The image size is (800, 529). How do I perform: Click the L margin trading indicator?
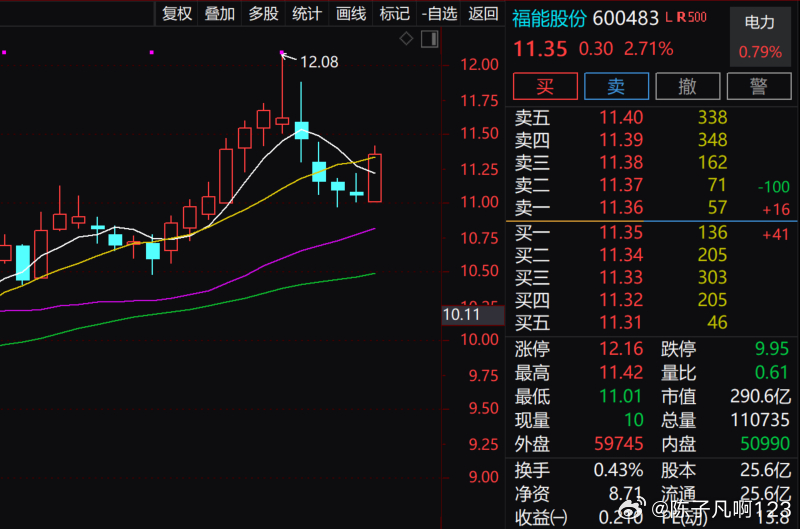(669, 17)
